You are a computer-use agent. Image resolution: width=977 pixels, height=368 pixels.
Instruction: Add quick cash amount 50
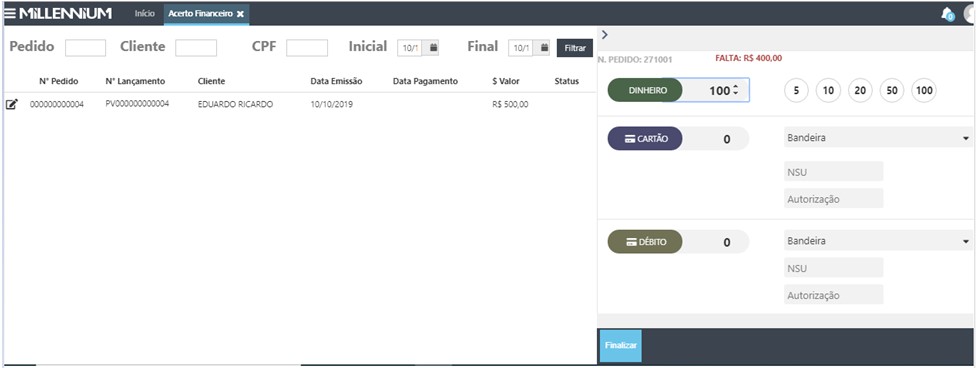point(892,90)
